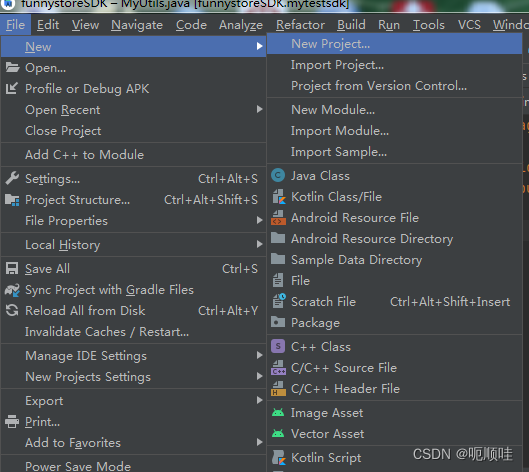Open the Build menu
The image size is (529, 472).
351,25
